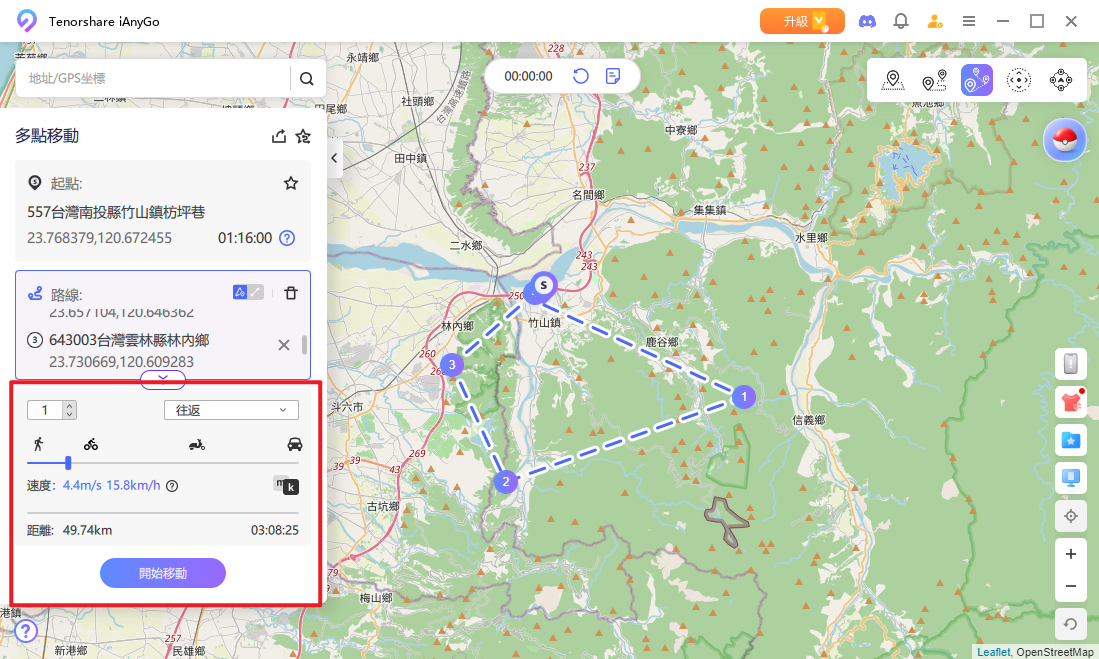The height and width of the screenshot is (659, 1099).
Task: Click the movement speed slider handle
Action: tap(68, 463)
